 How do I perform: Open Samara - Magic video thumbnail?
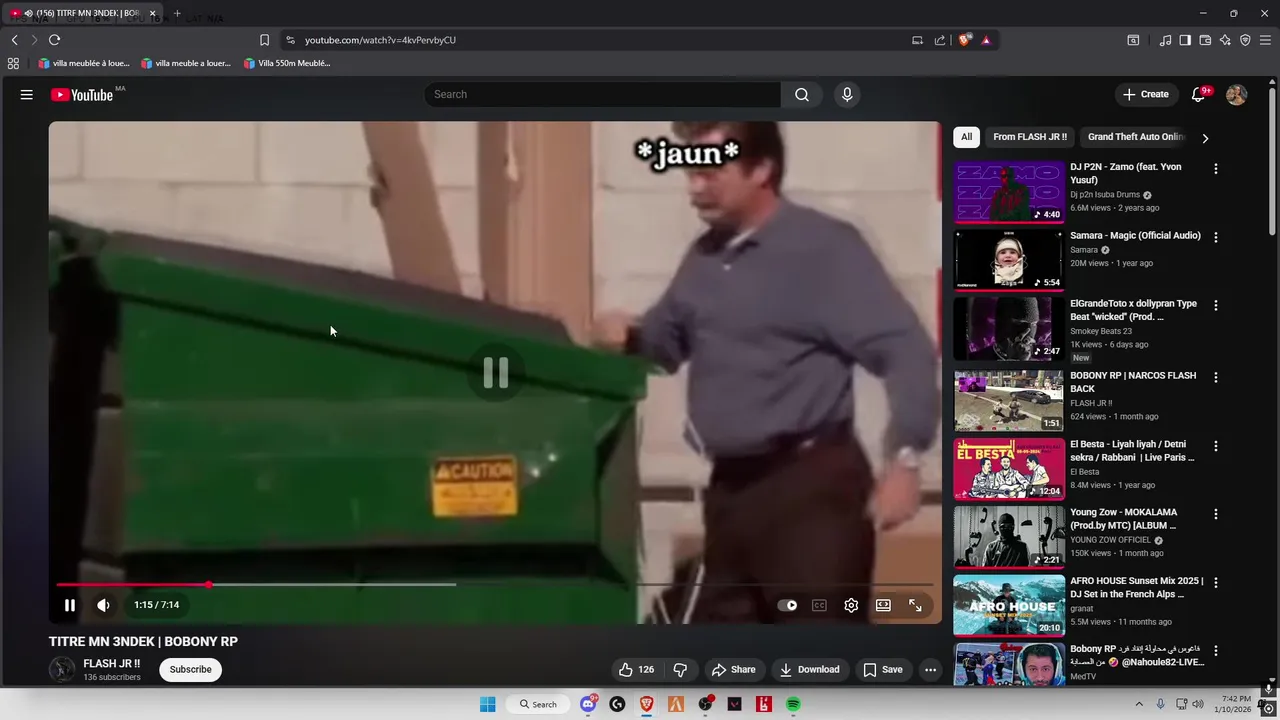point(1008,260)
